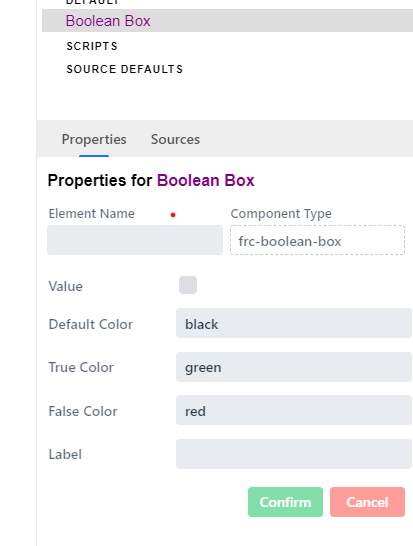Click the True Color field showing green
This screenshot has width=413, height=546.
tap(294, 367)
